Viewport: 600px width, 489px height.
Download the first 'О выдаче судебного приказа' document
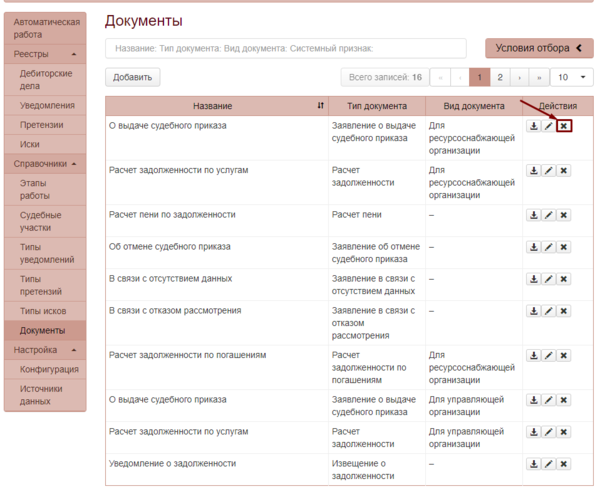coord(533,126)
